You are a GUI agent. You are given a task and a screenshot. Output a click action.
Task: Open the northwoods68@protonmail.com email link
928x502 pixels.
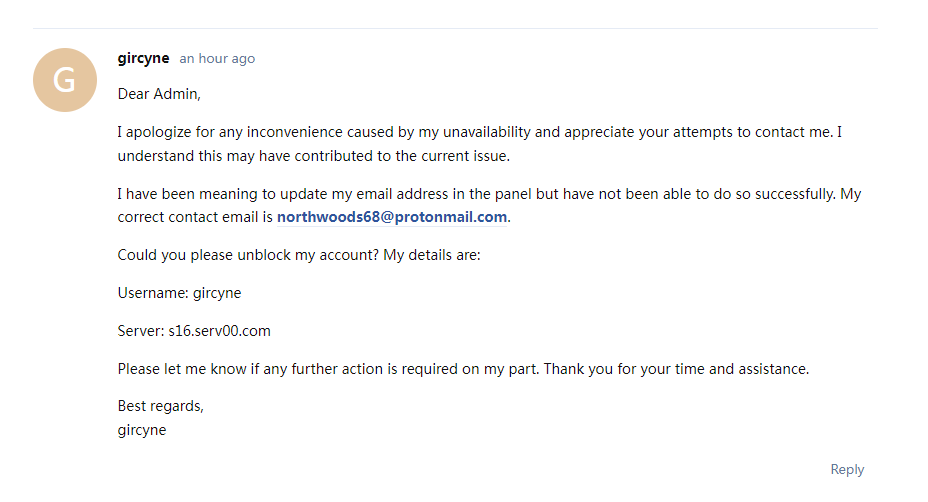pyautogui.click(x=392, y=217)
